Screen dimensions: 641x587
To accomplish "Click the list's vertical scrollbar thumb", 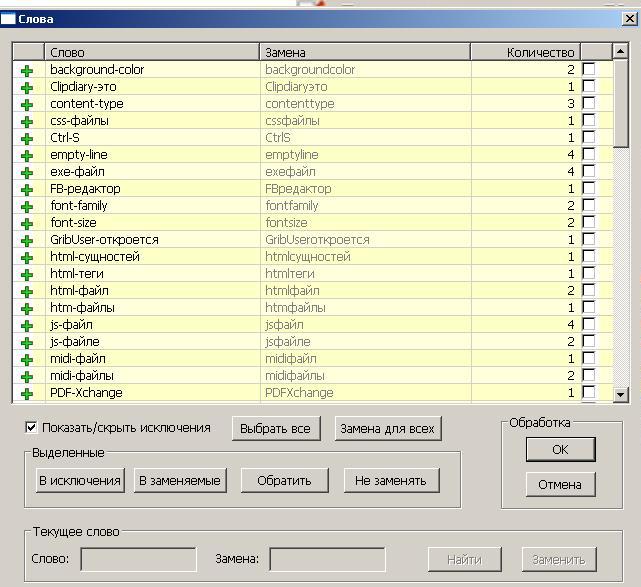I will click(x=621, y=103).
